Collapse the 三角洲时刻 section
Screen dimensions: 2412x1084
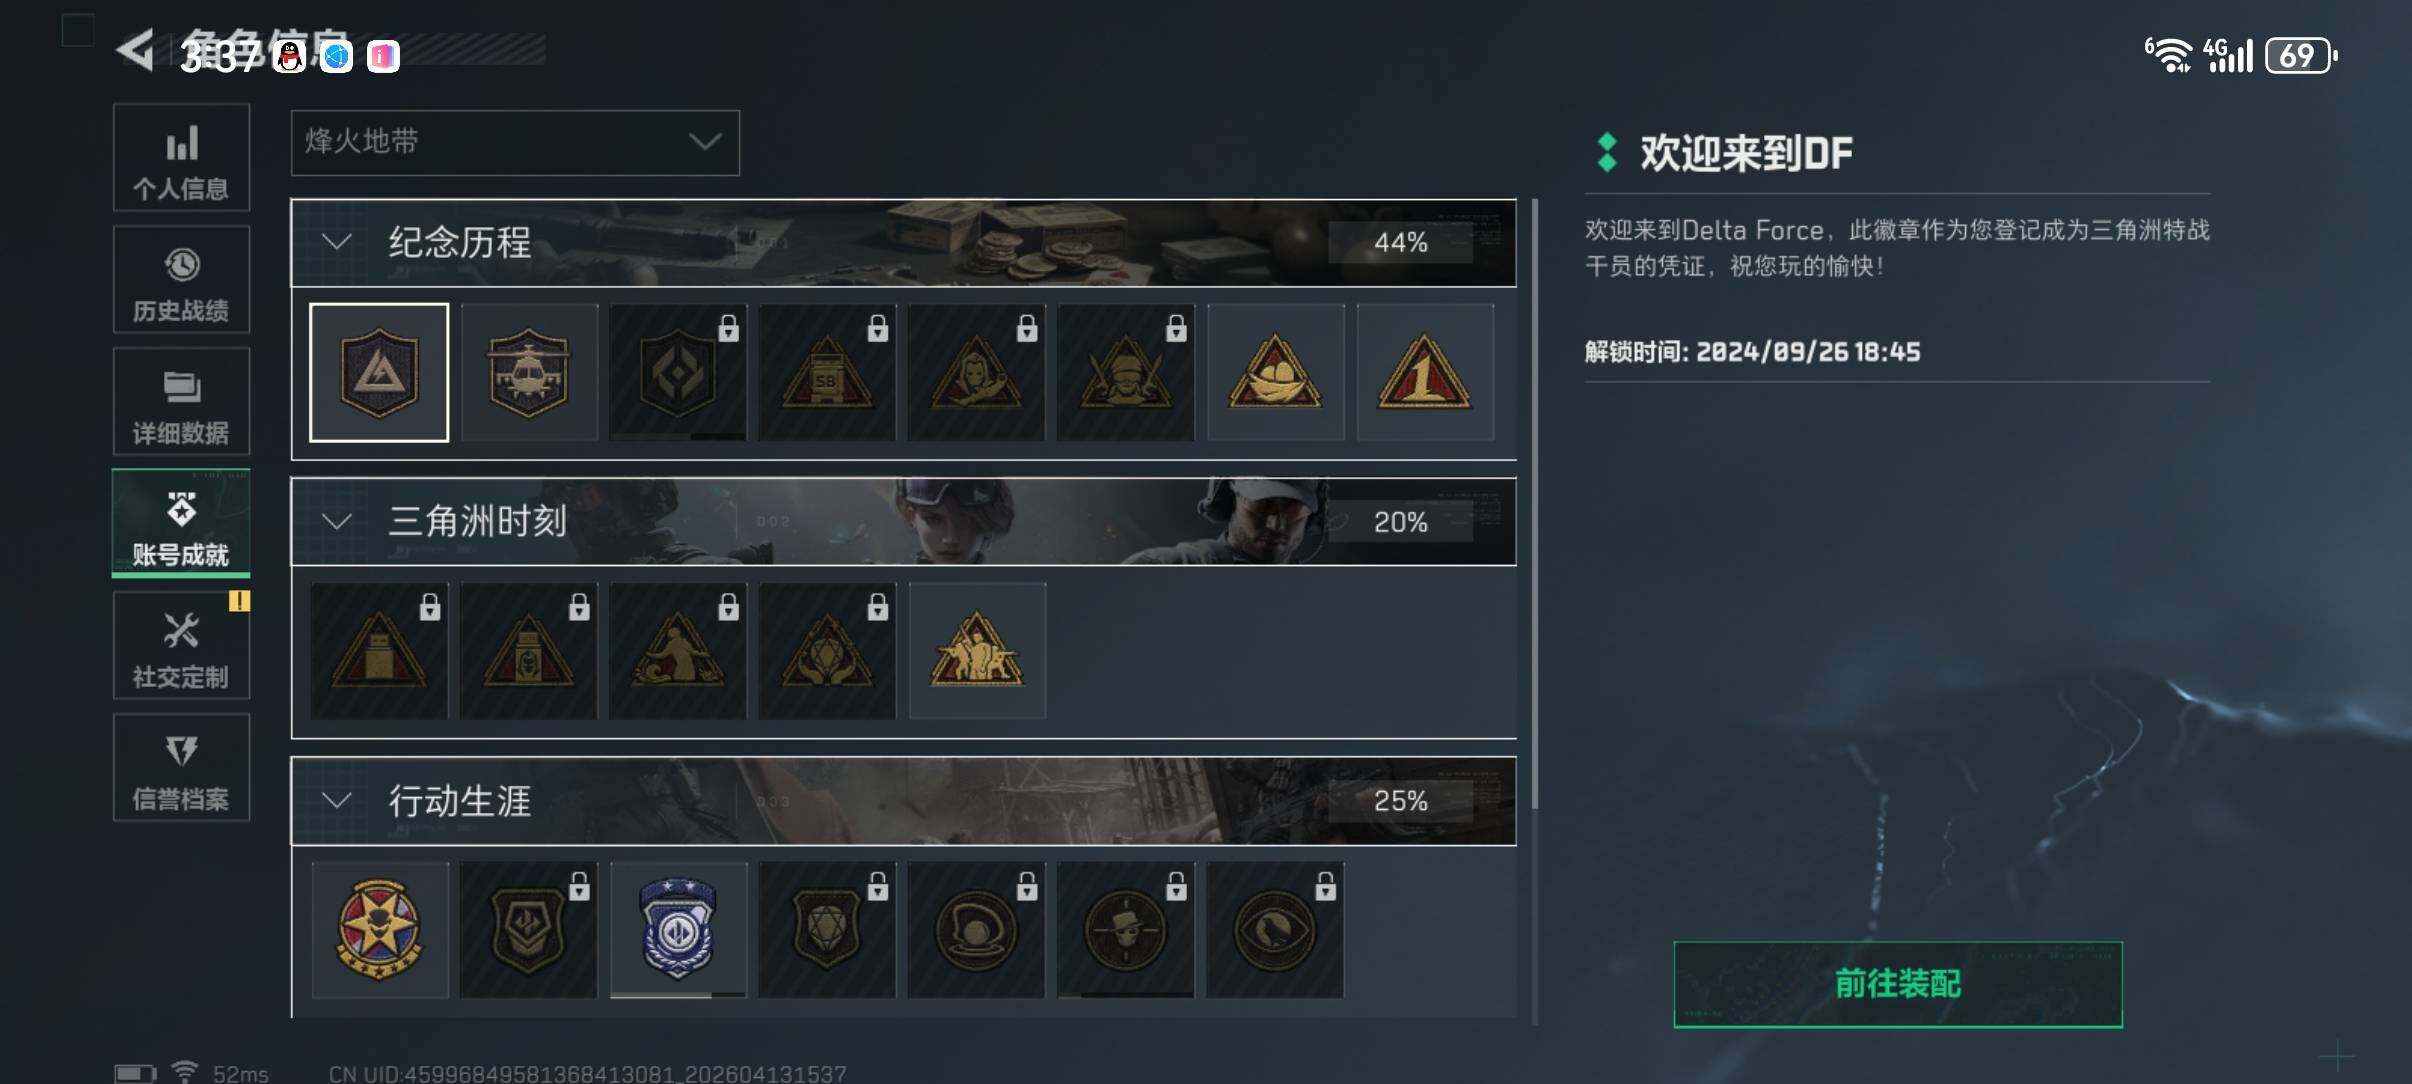[x=337, y=521]
